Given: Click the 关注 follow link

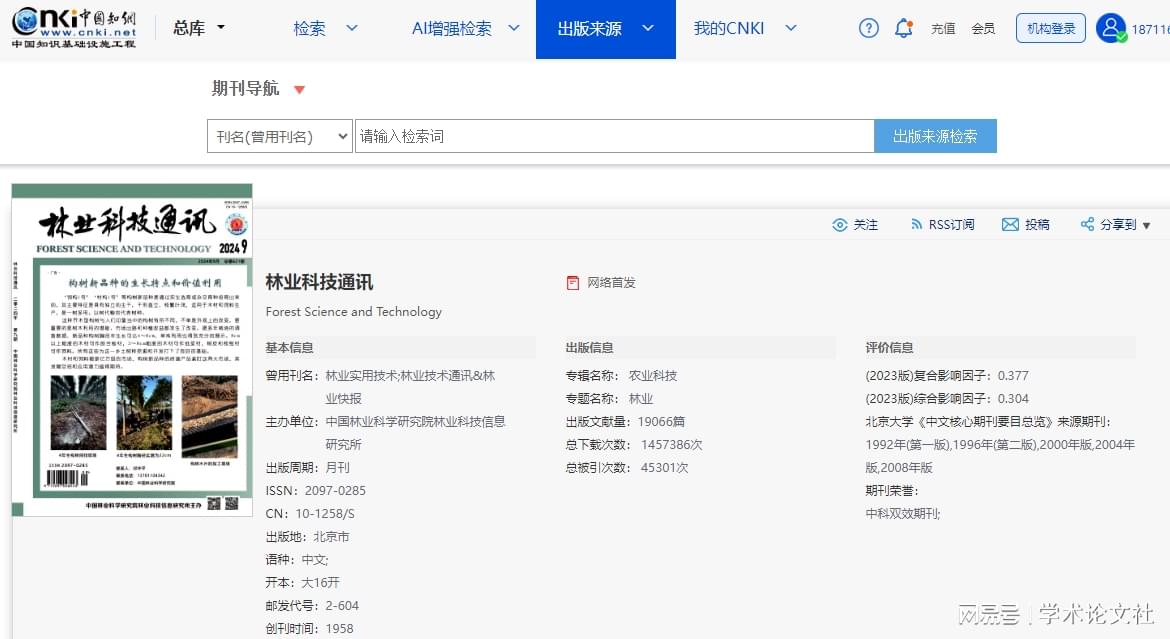Looking at the screenshot, I should 866,225.
